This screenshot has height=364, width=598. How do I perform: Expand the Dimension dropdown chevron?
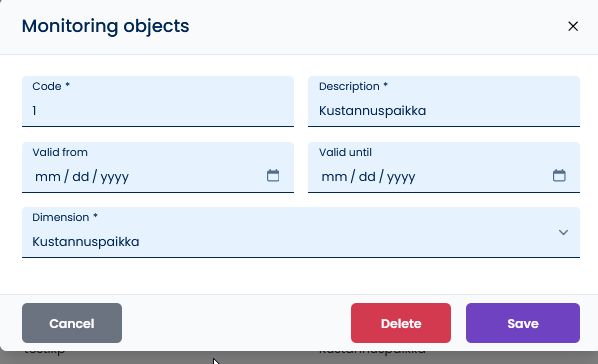(563, 232)
